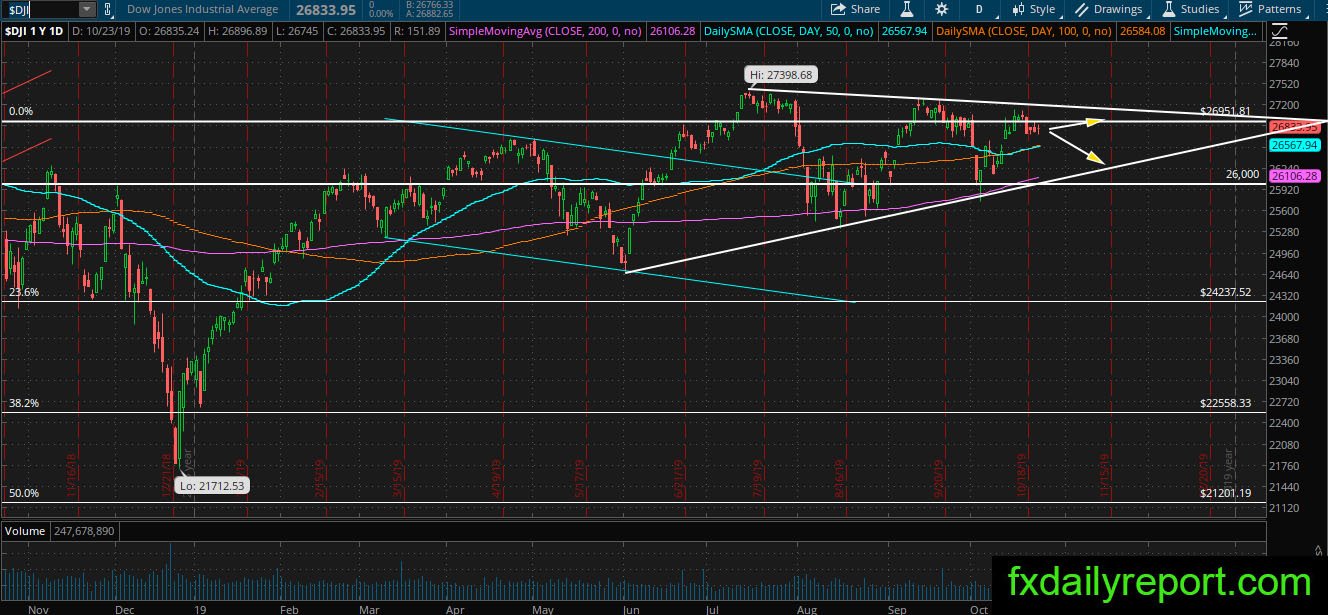The width and height of the screenshot is (1328, 615).
Task: Click the Volume 247,678,890 label
Action: (62, 529)
